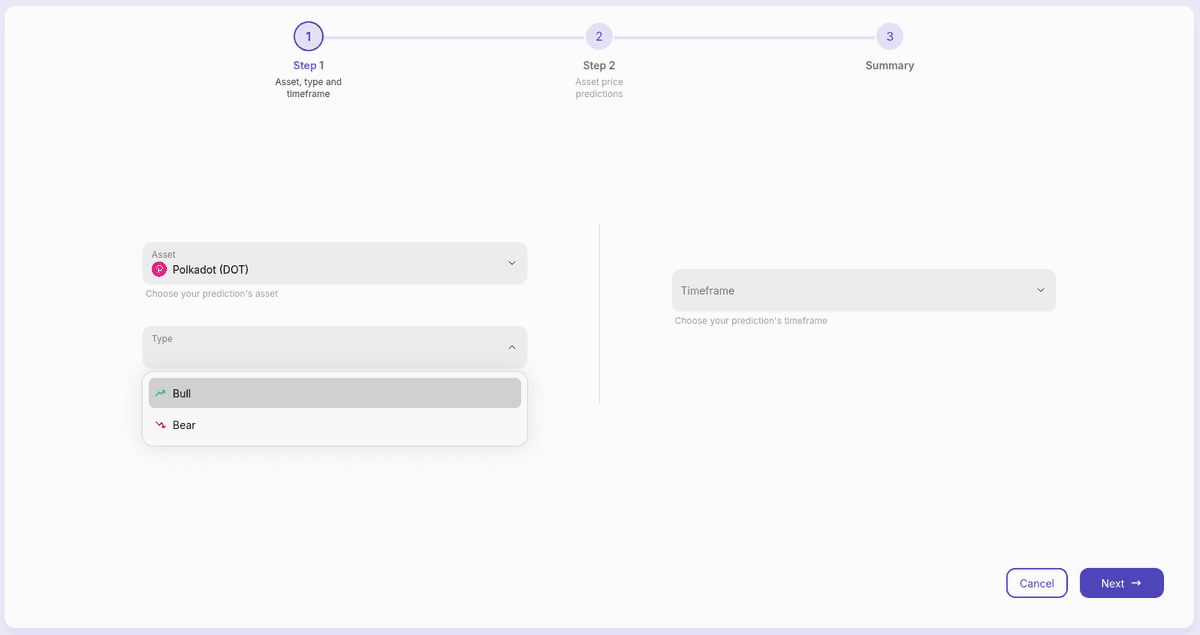Open the Timeframe dropdown
Image resolution: width=1200 pixels, height=635 pixels.
pyautogui.click(x=864, y=290)
